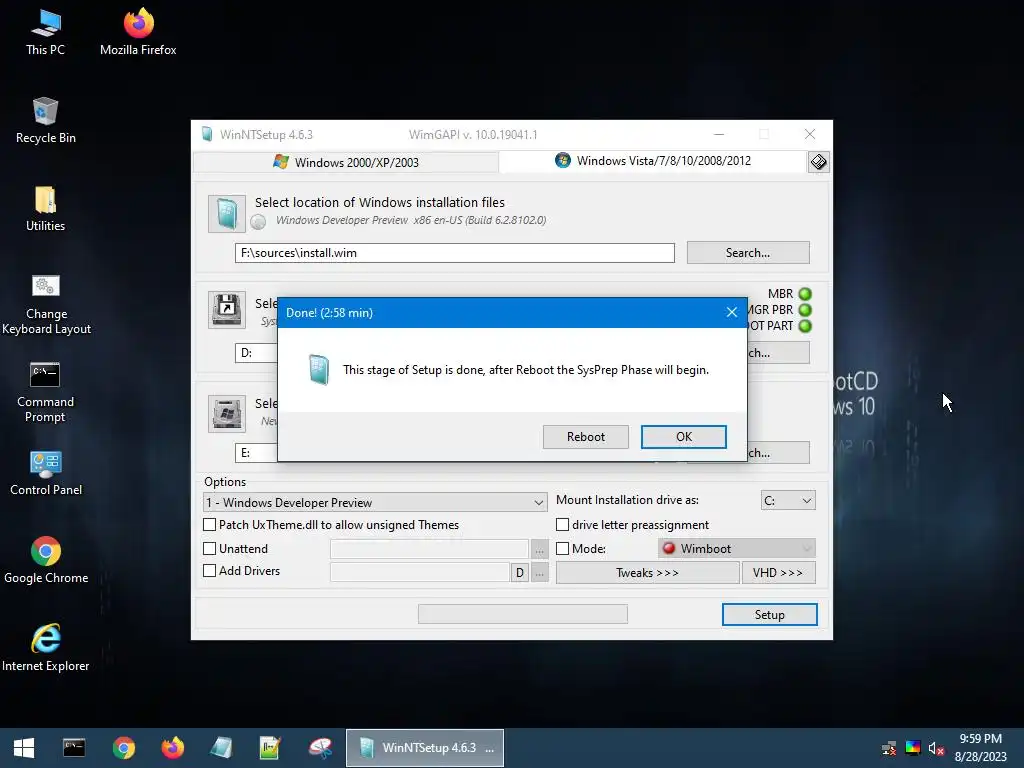Click the boot drive floppy icon
Viewport: 1024px width, 768px height.
[x=227, y=310]
